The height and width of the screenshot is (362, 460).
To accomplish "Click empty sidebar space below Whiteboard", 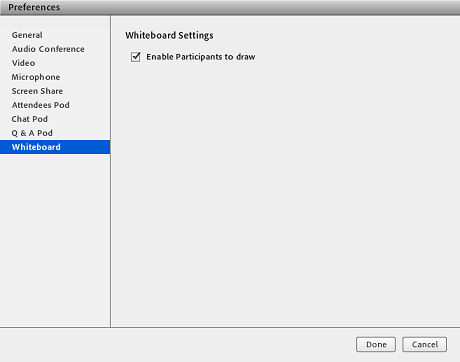I will [55, 240].
